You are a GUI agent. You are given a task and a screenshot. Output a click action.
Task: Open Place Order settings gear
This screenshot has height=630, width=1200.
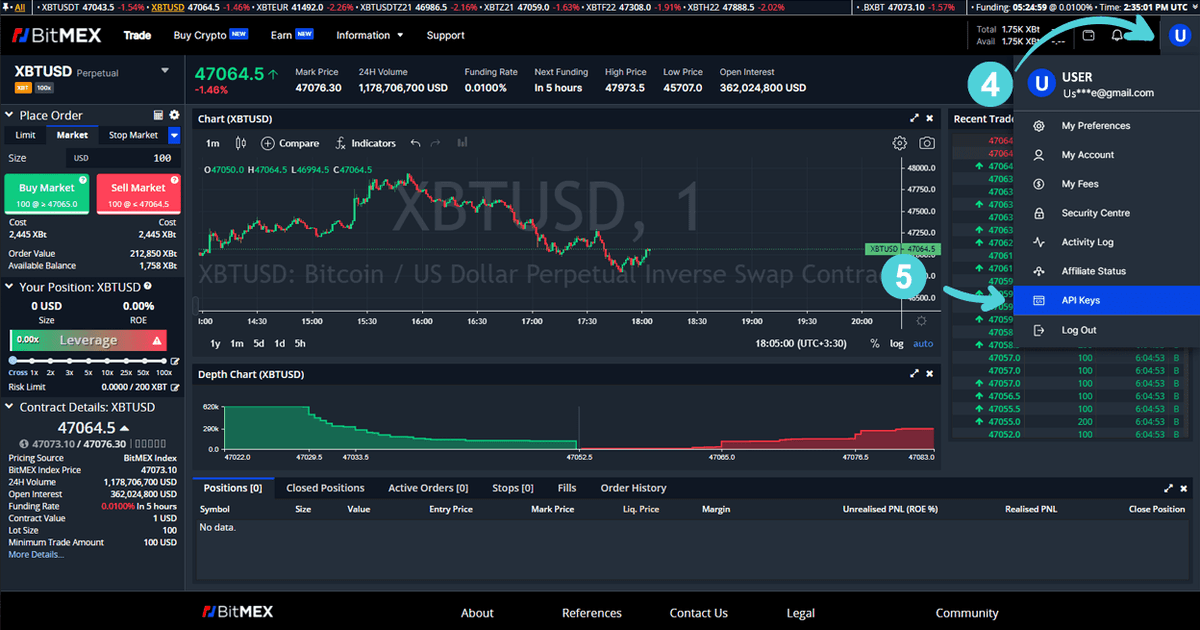(174, 115)
